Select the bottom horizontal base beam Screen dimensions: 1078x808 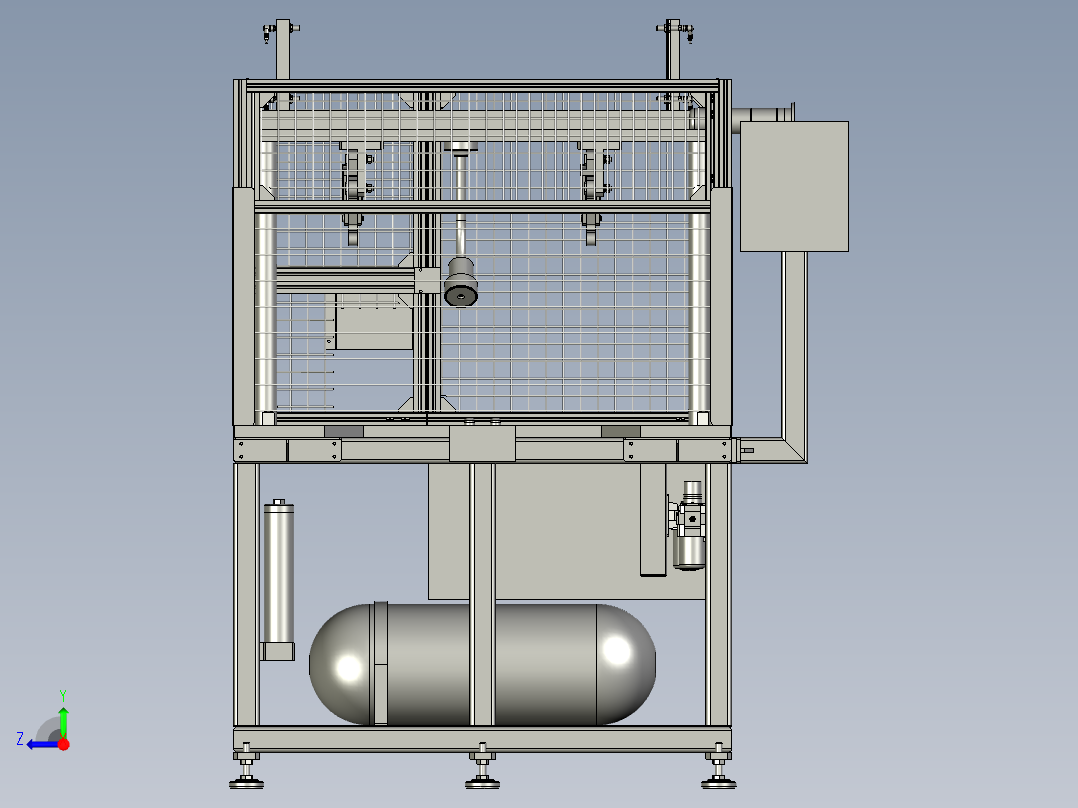pos(482,739)
